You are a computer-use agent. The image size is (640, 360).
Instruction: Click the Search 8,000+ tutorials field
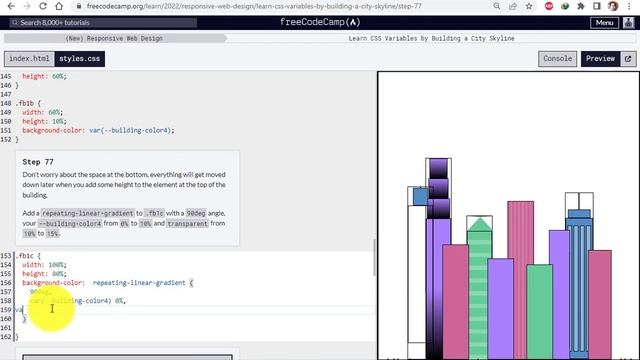pos(103,22)
